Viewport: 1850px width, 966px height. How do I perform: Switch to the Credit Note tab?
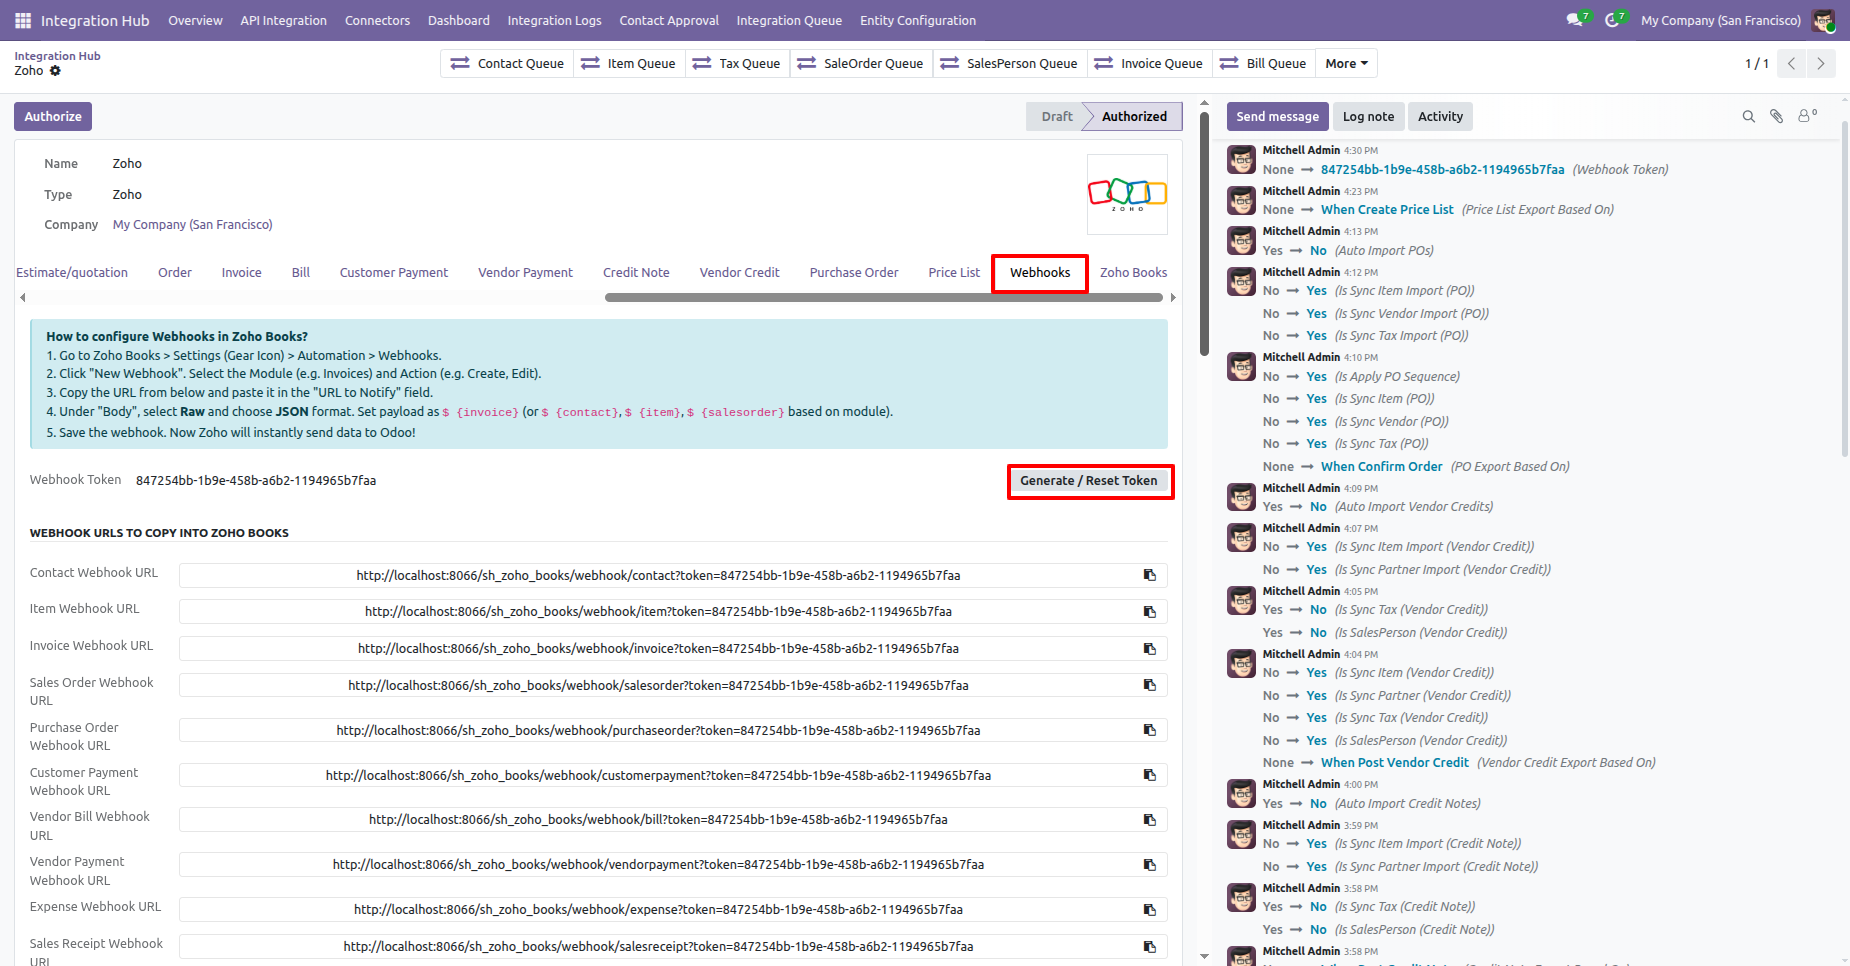[x=636, y=273]
